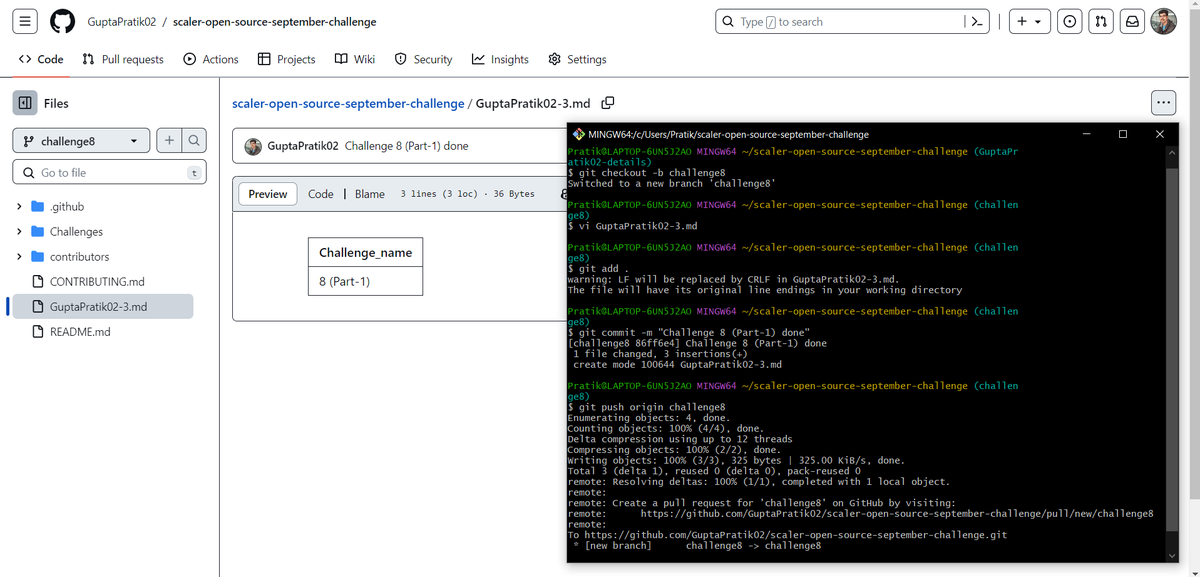1200x577 pixels.
Task: Minimize the MINGW64 terminal window
Action: coord(1086,134)
